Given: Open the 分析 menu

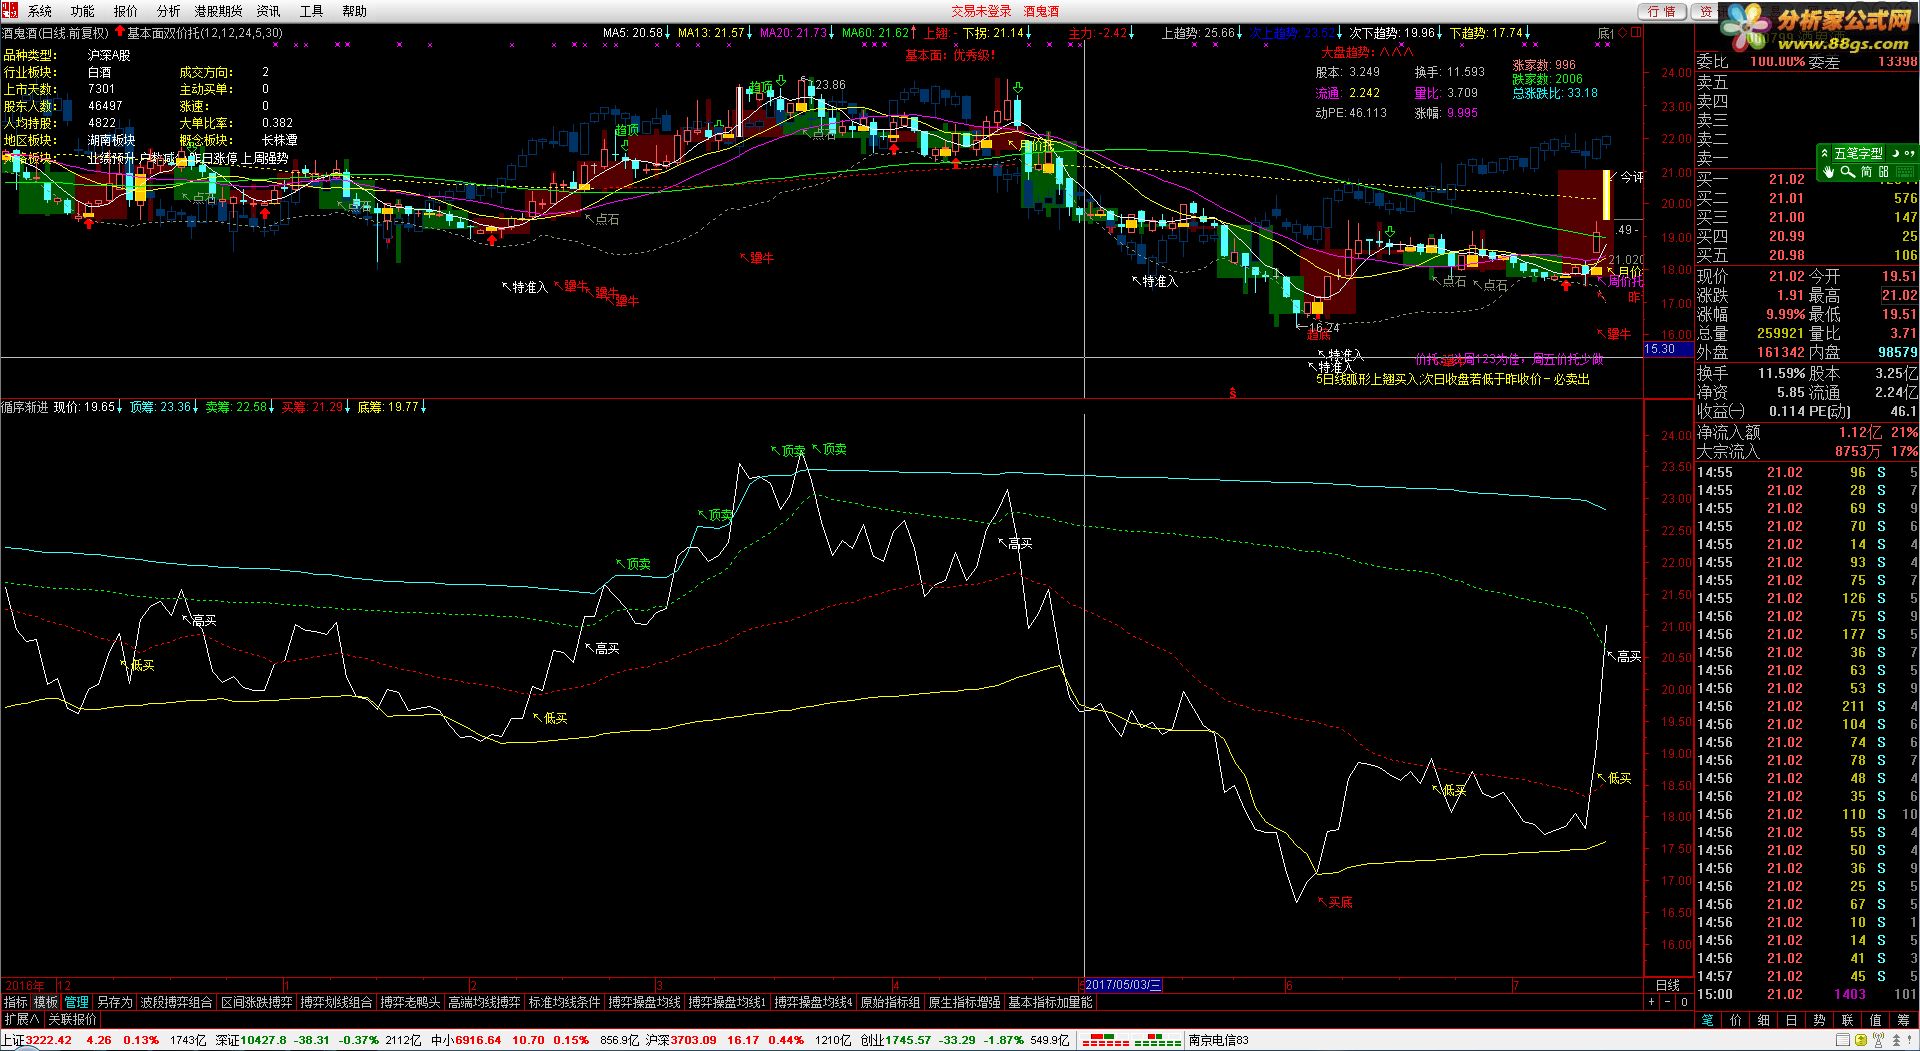Looking at the screenshot, I should pyautogui.click(x=168, y=11).
